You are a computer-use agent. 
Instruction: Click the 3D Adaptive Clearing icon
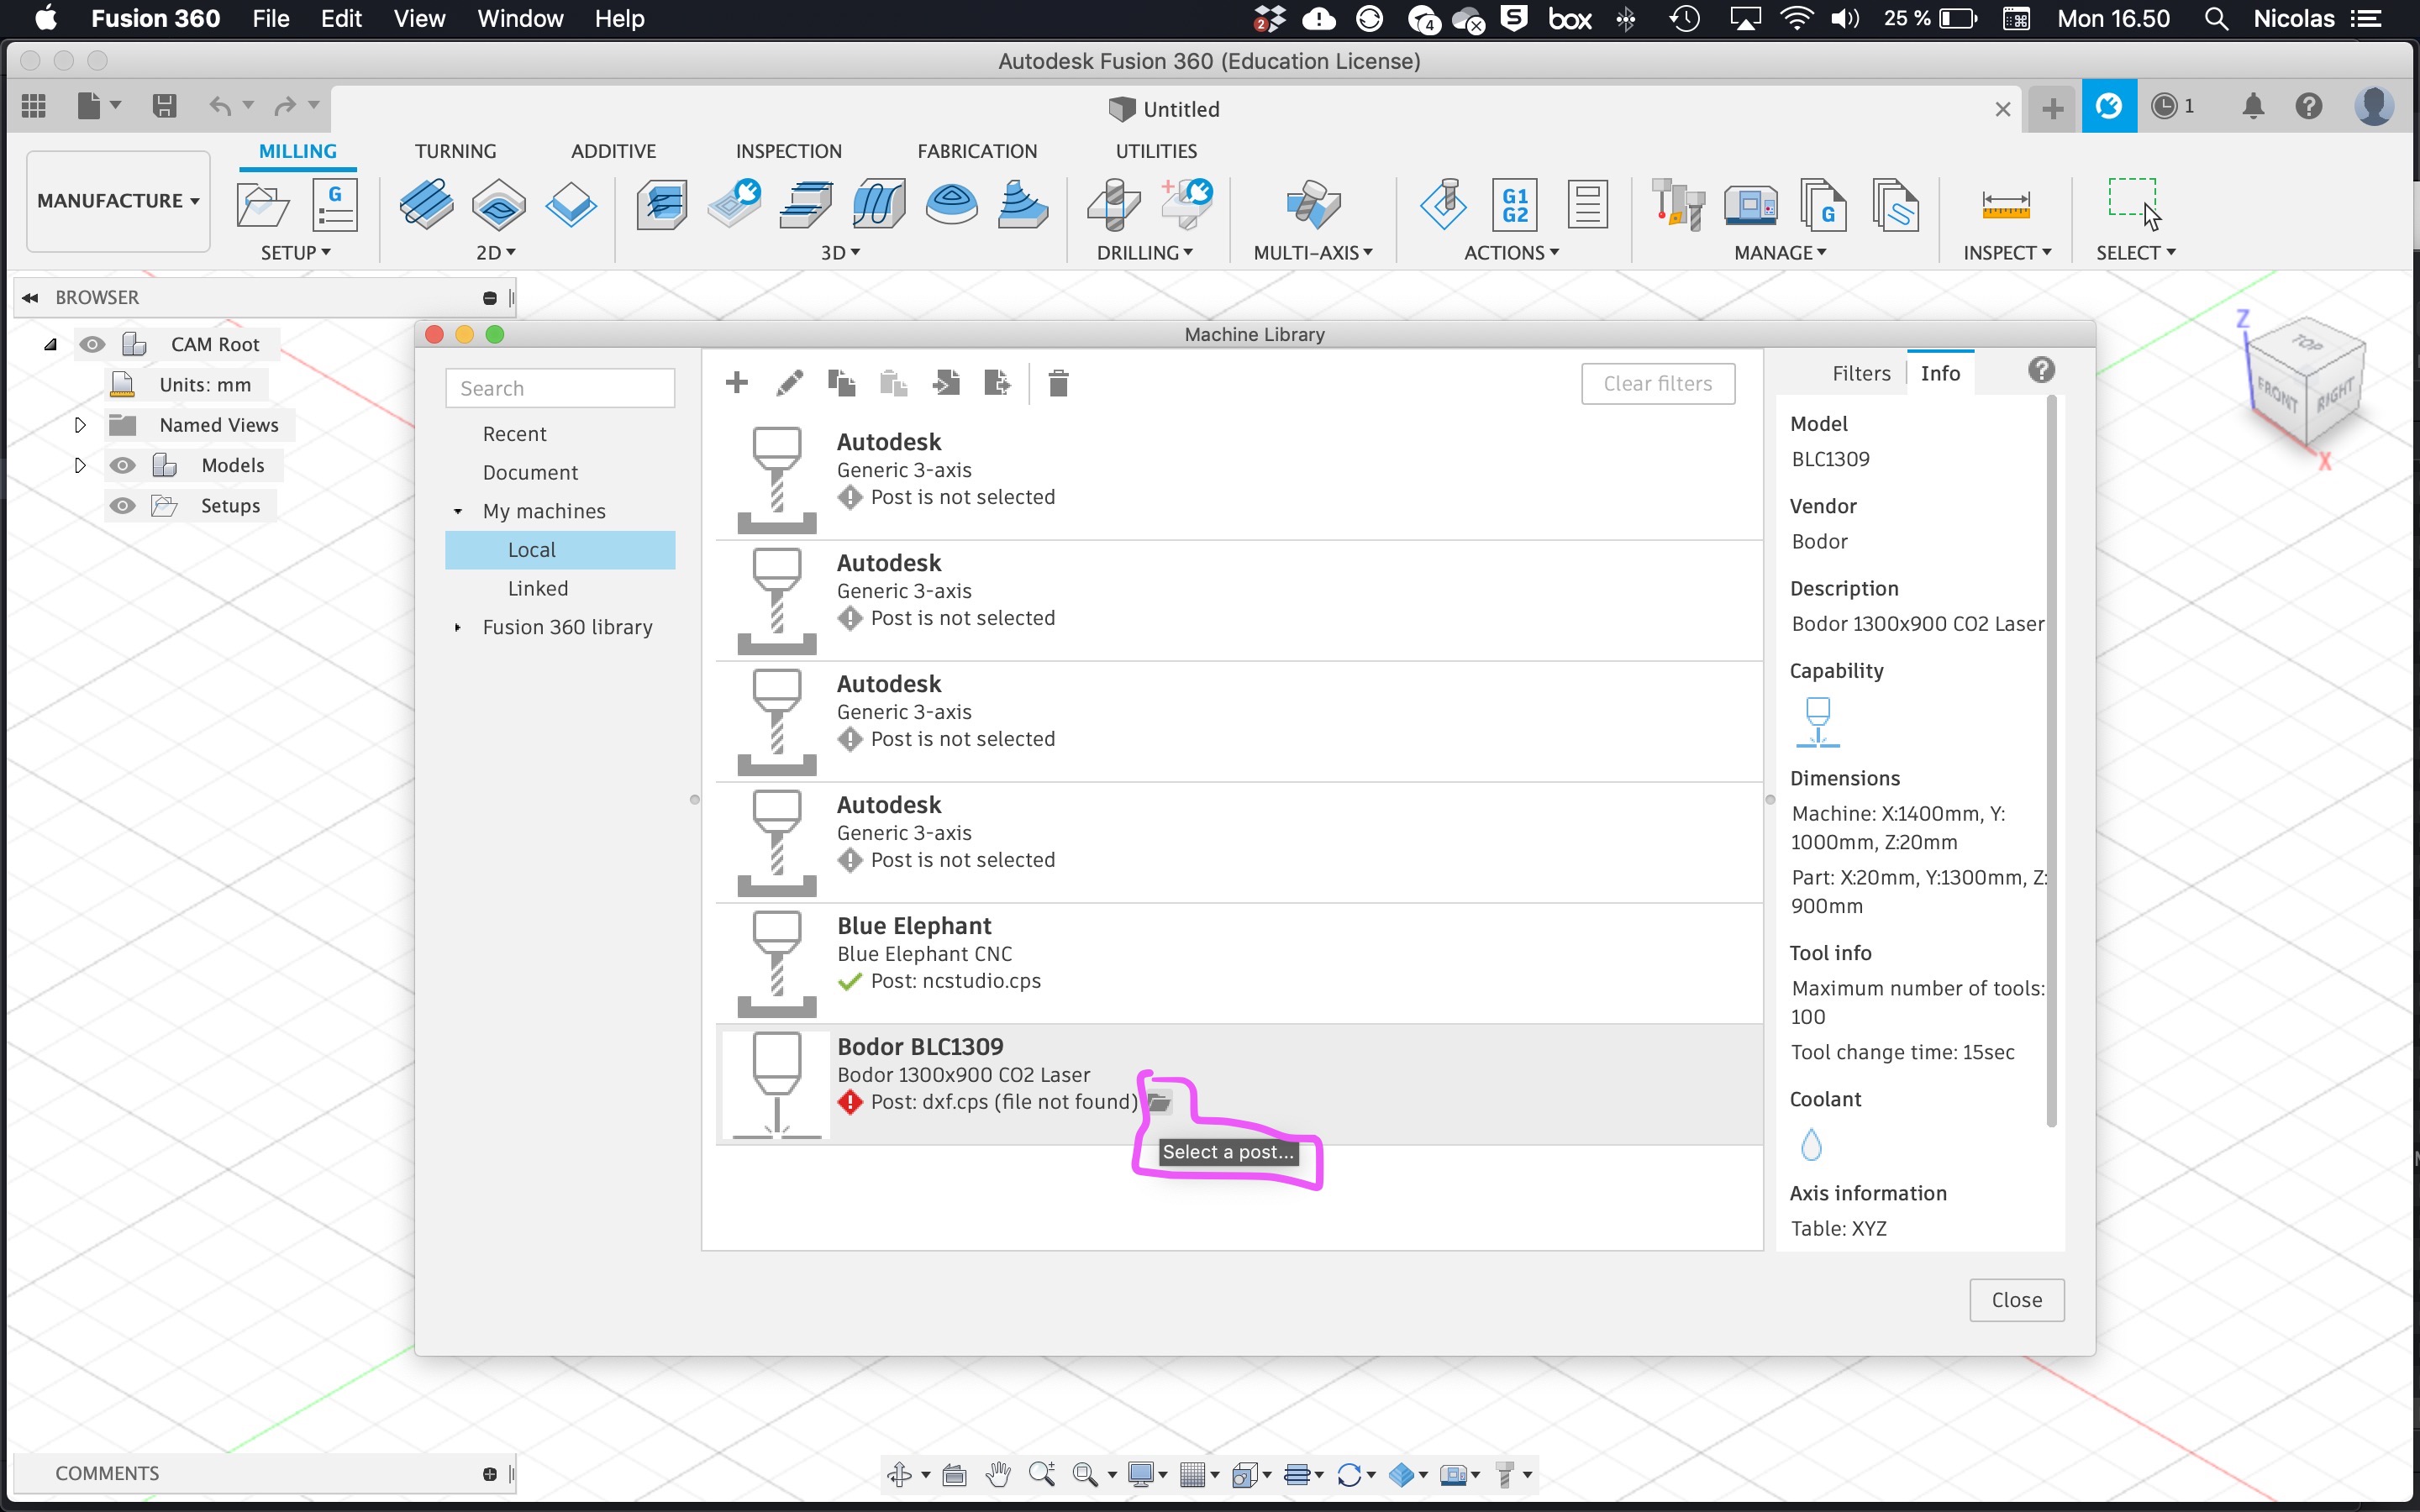pos(662,205)
